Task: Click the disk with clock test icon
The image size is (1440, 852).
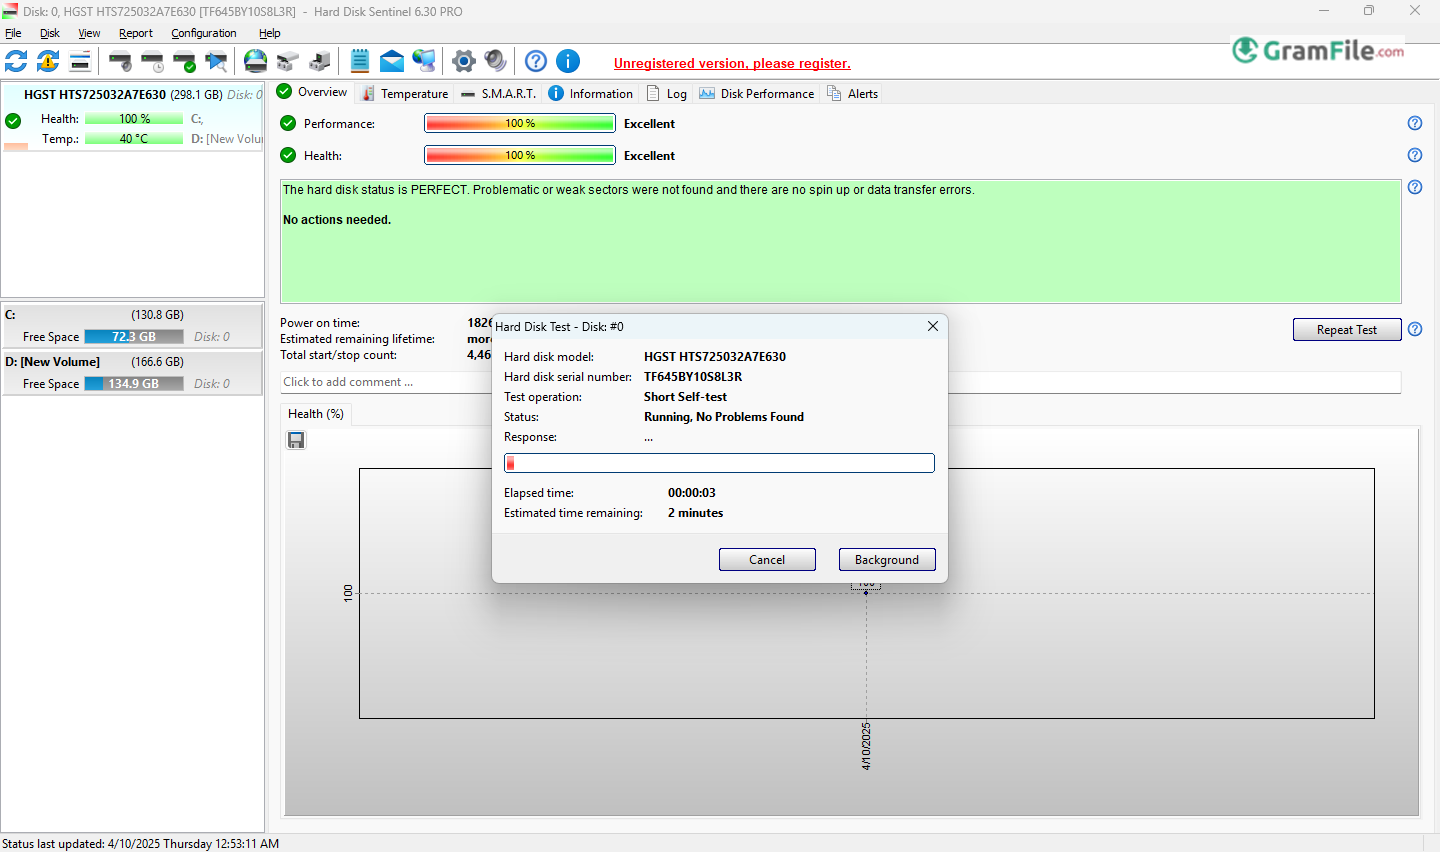Action: tap(152, 61)
